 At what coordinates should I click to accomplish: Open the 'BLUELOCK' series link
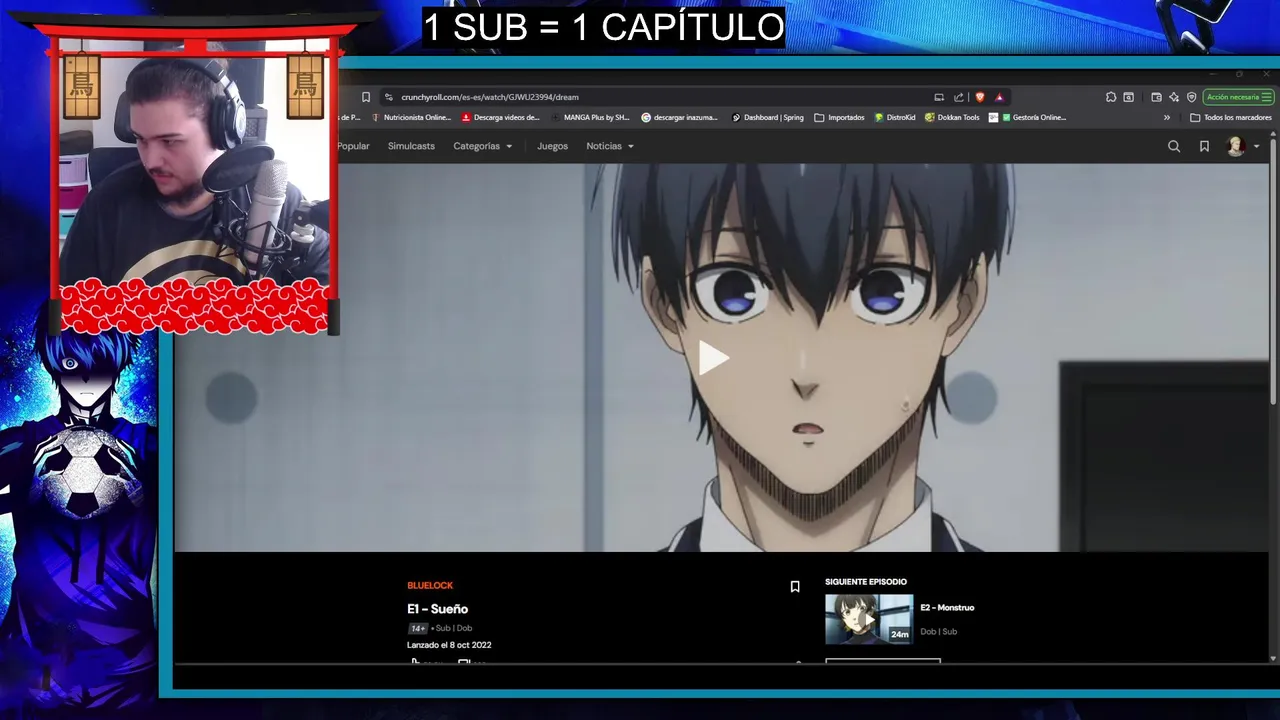coord(430,585)
